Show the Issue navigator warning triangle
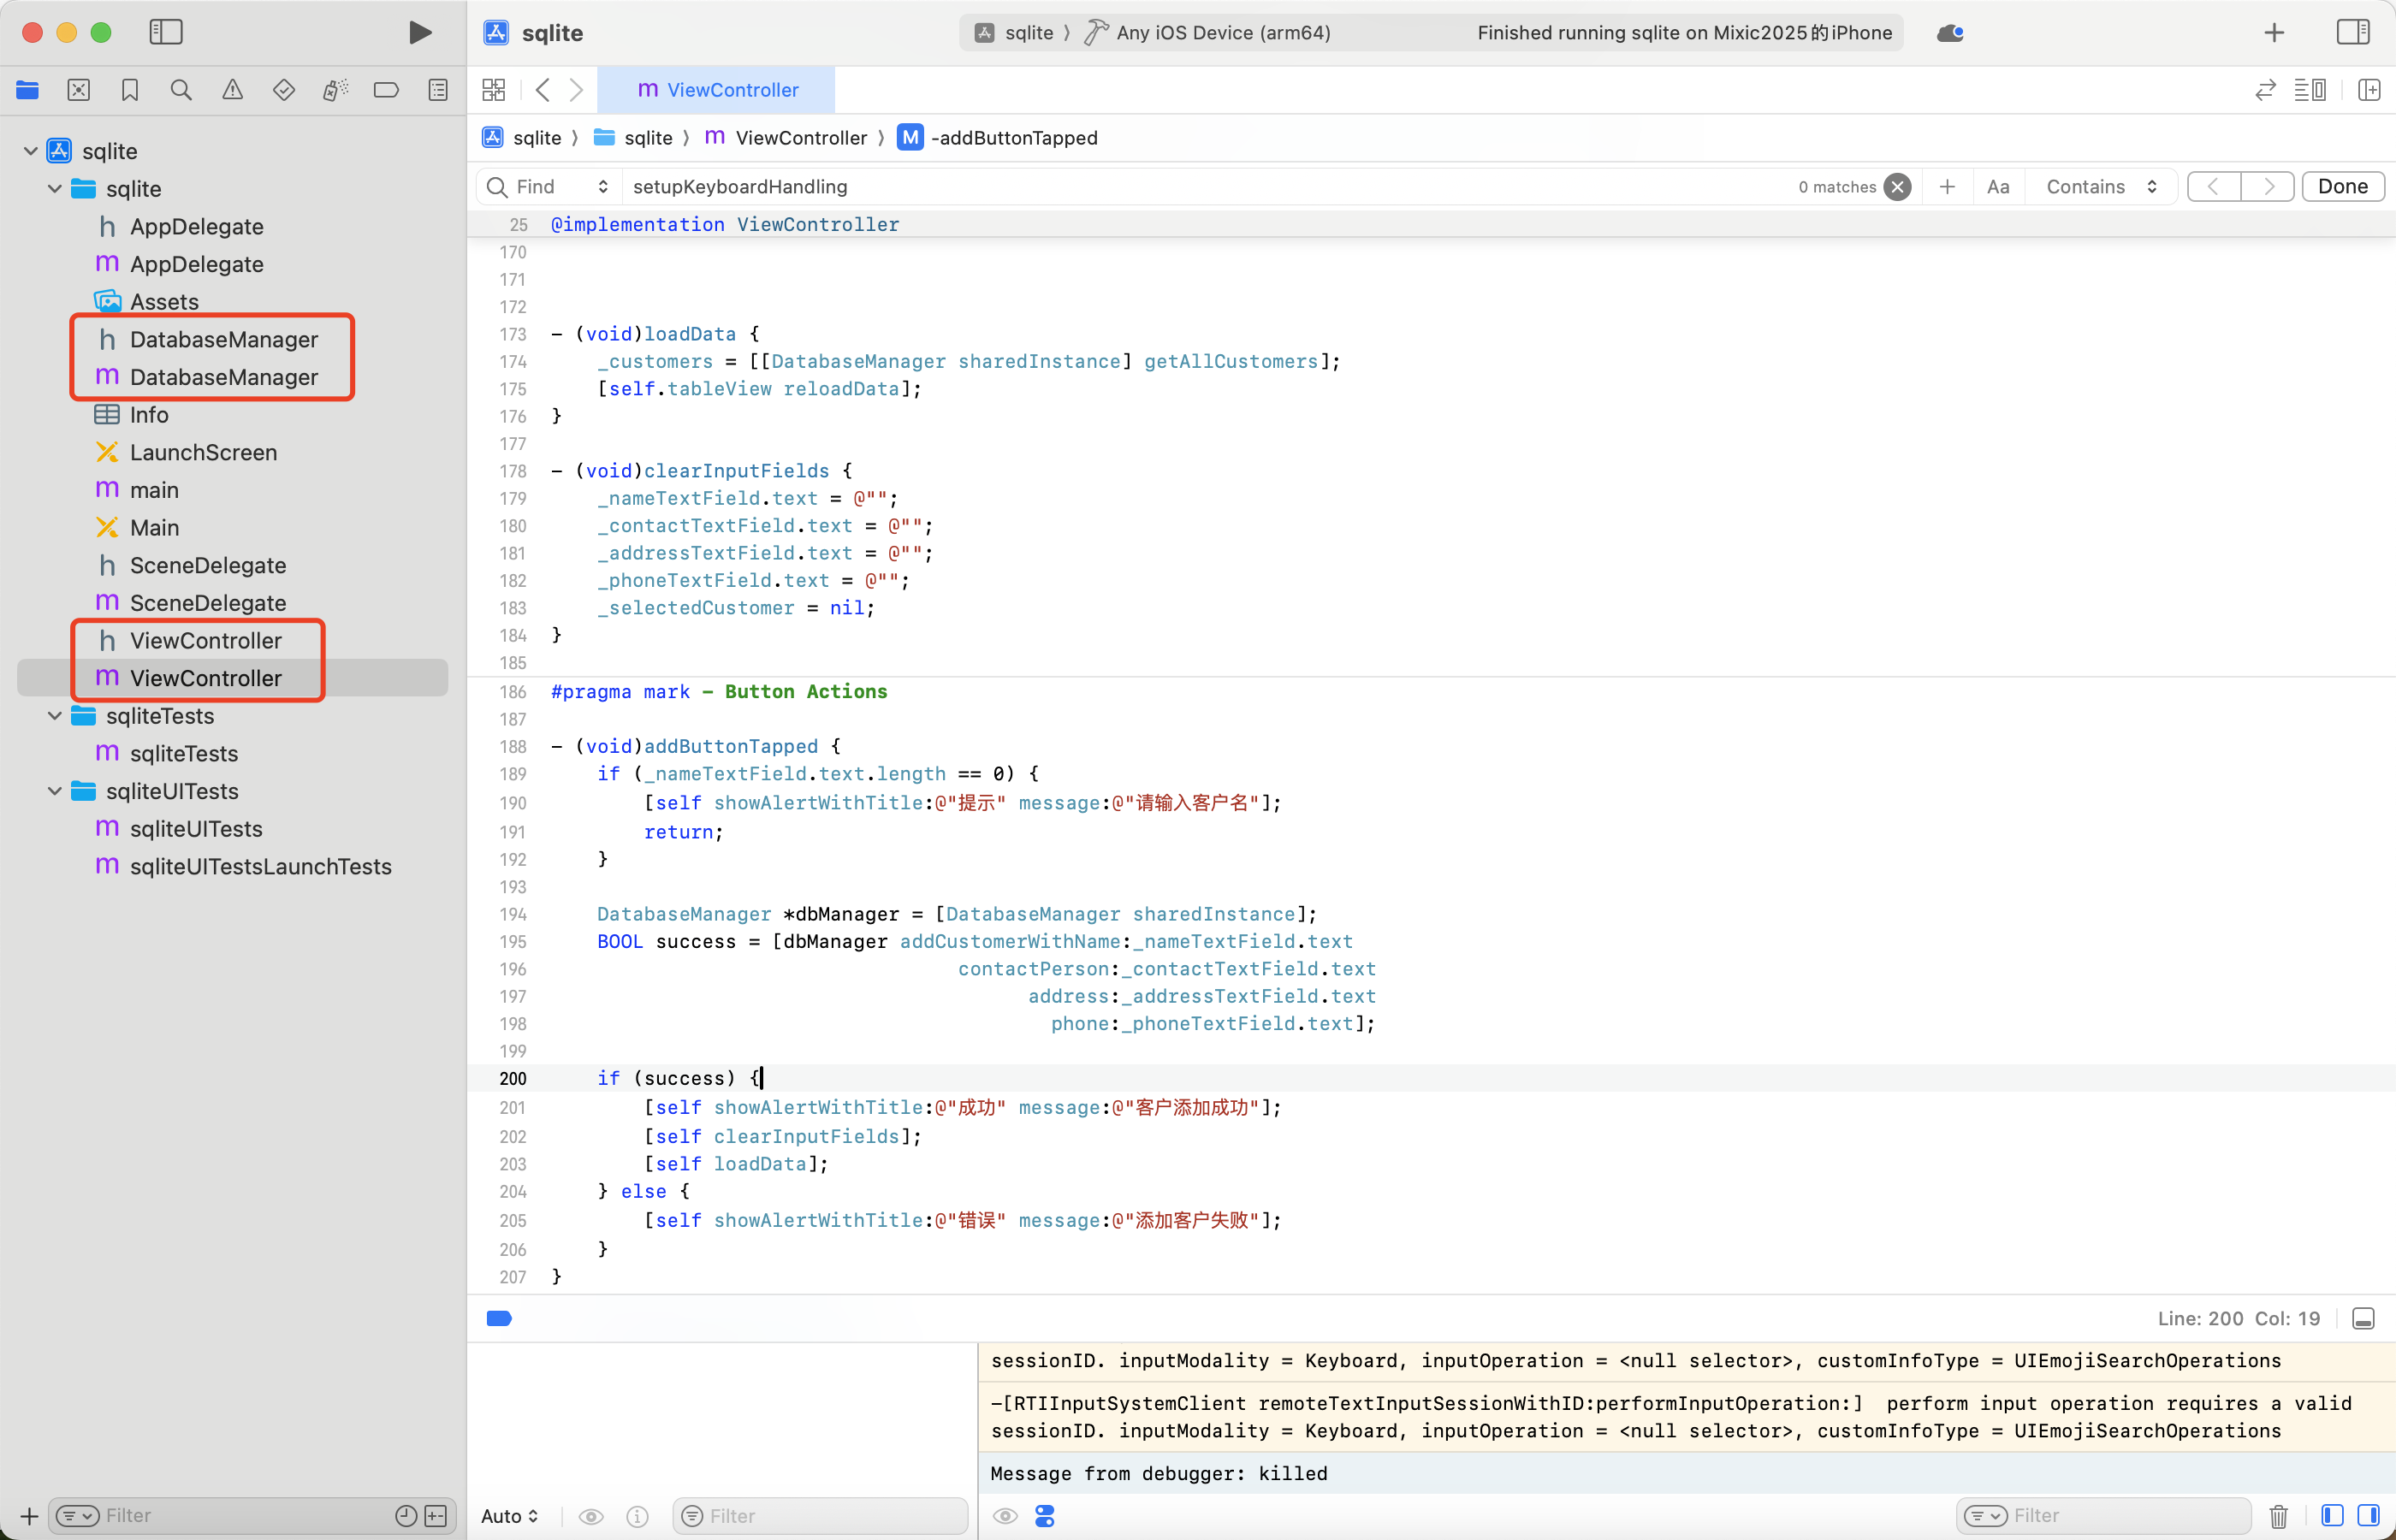 [232, 90]
